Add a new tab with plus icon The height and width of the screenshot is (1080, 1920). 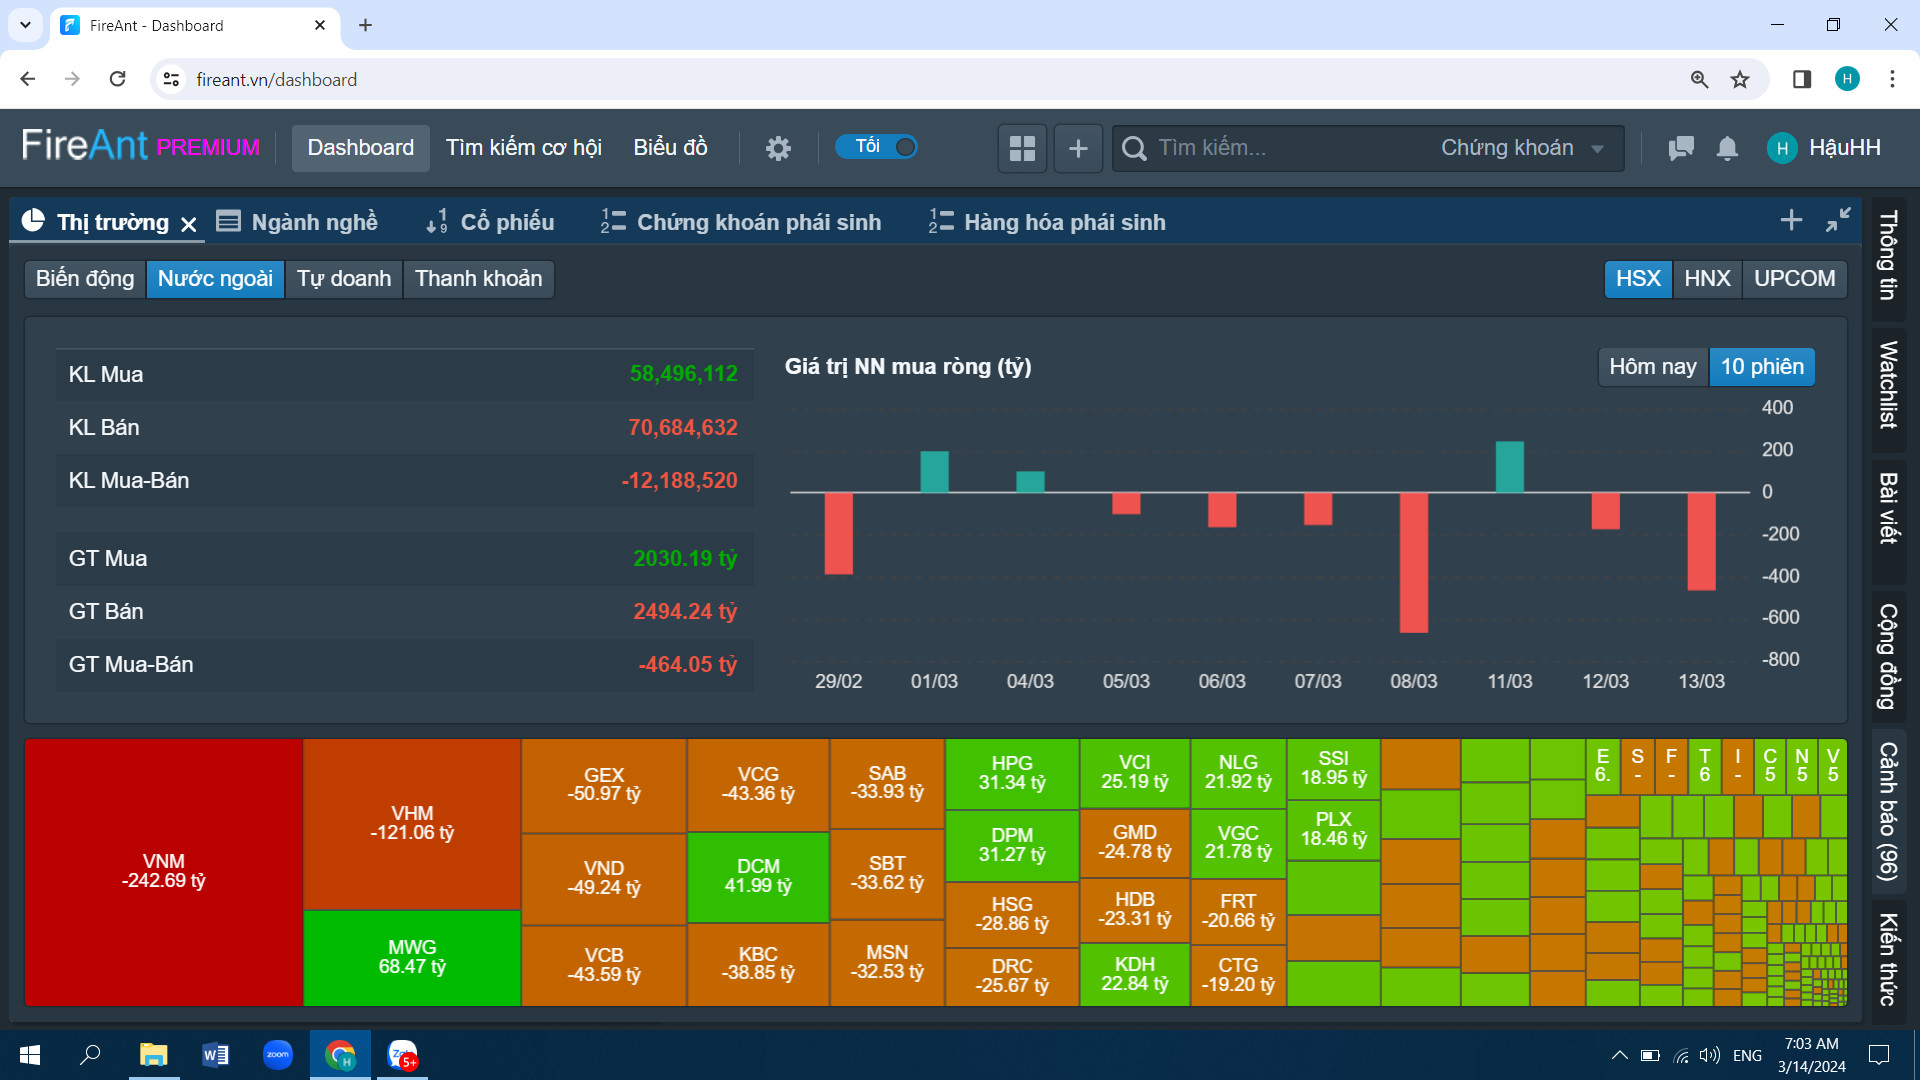tap(1791, 220)
